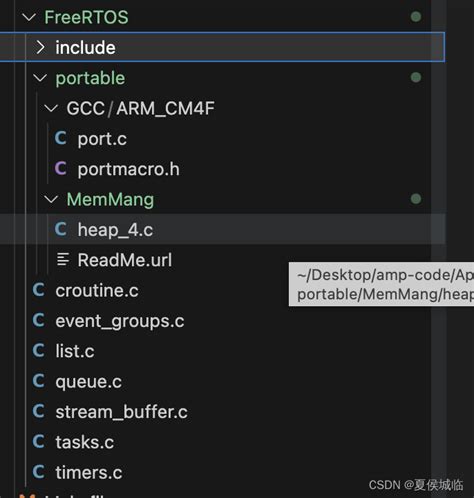
Task: Click the C icon beside port.c
Action: click(61, 138)
